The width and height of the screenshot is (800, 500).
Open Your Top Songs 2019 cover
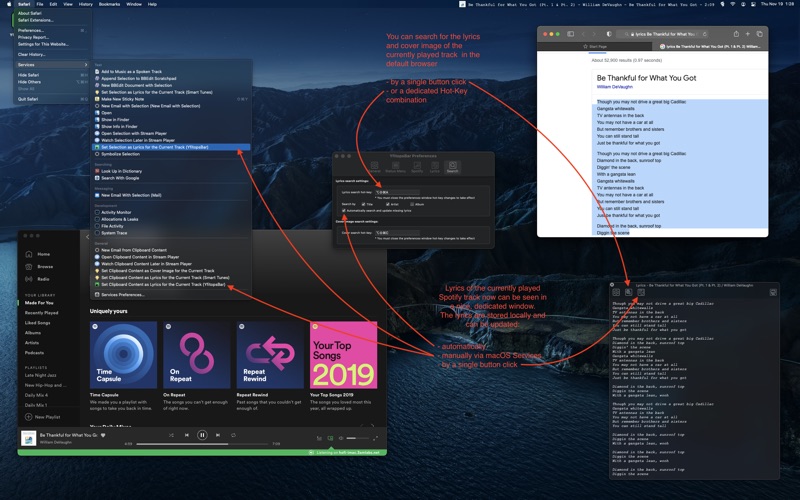[x=343, y=355]
